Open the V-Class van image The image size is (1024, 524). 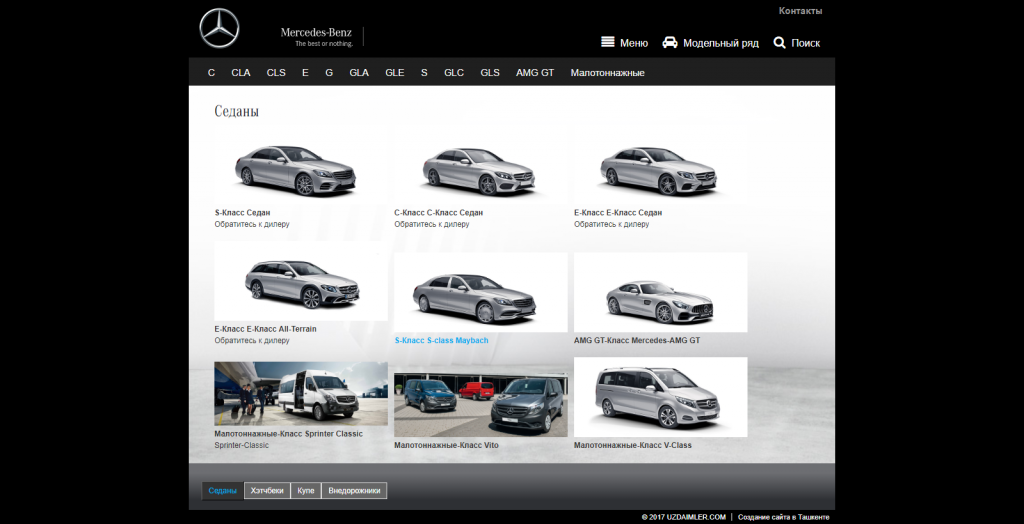660,397
